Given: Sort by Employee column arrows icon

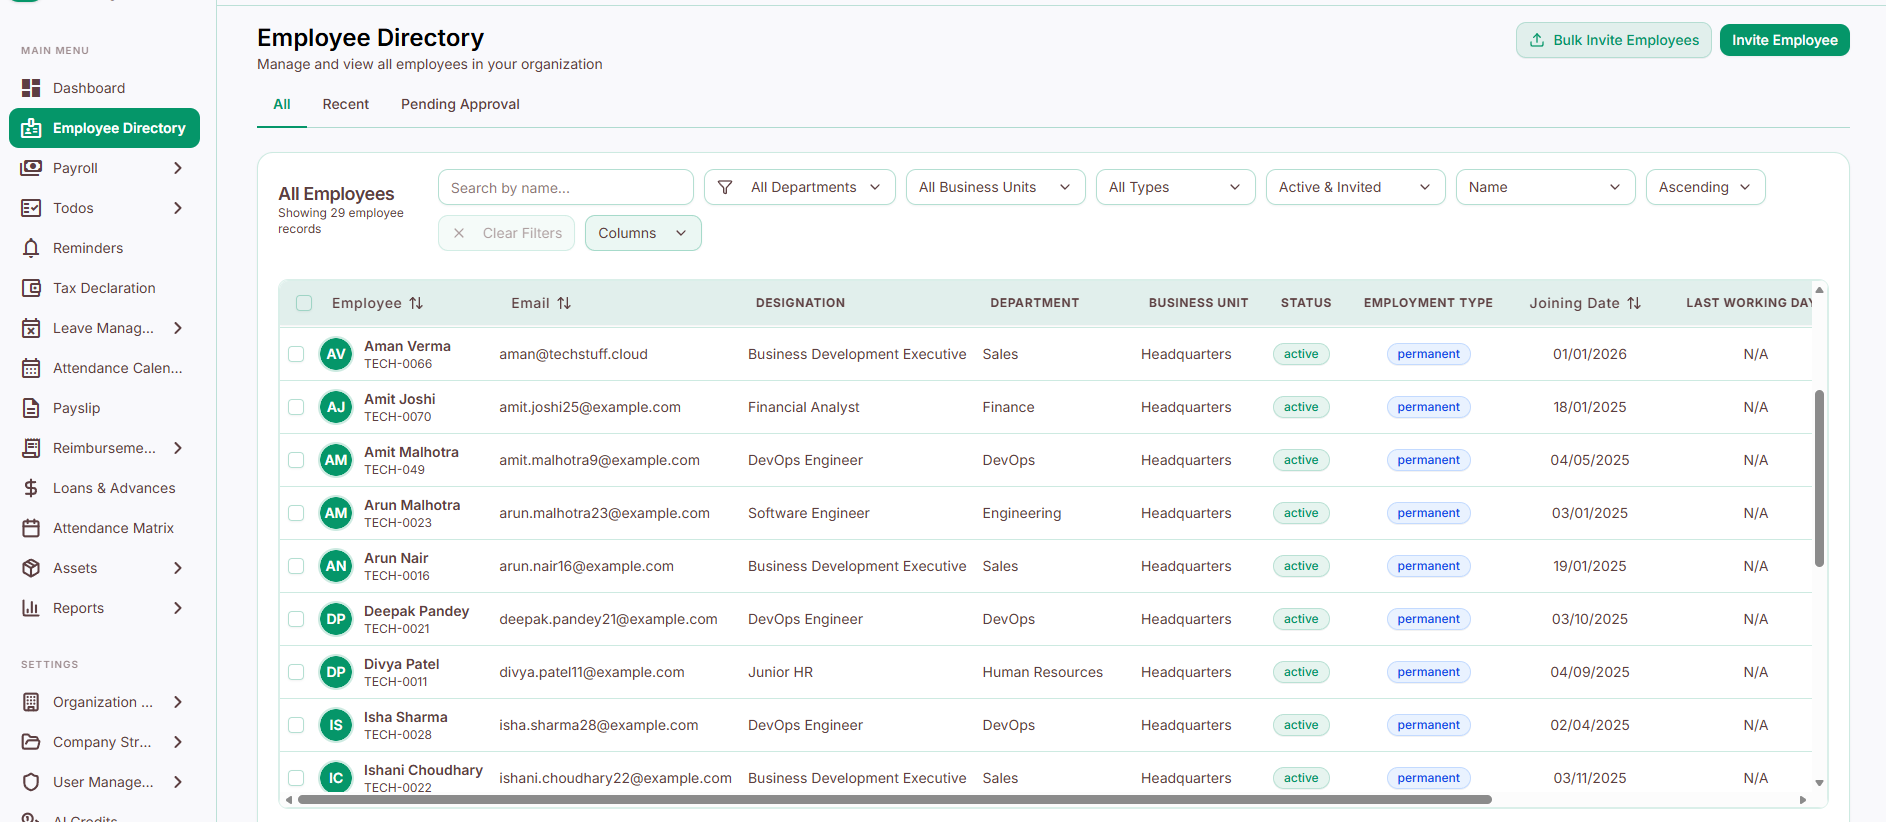Looking at the screenshot, I should [x=416, y=303].
